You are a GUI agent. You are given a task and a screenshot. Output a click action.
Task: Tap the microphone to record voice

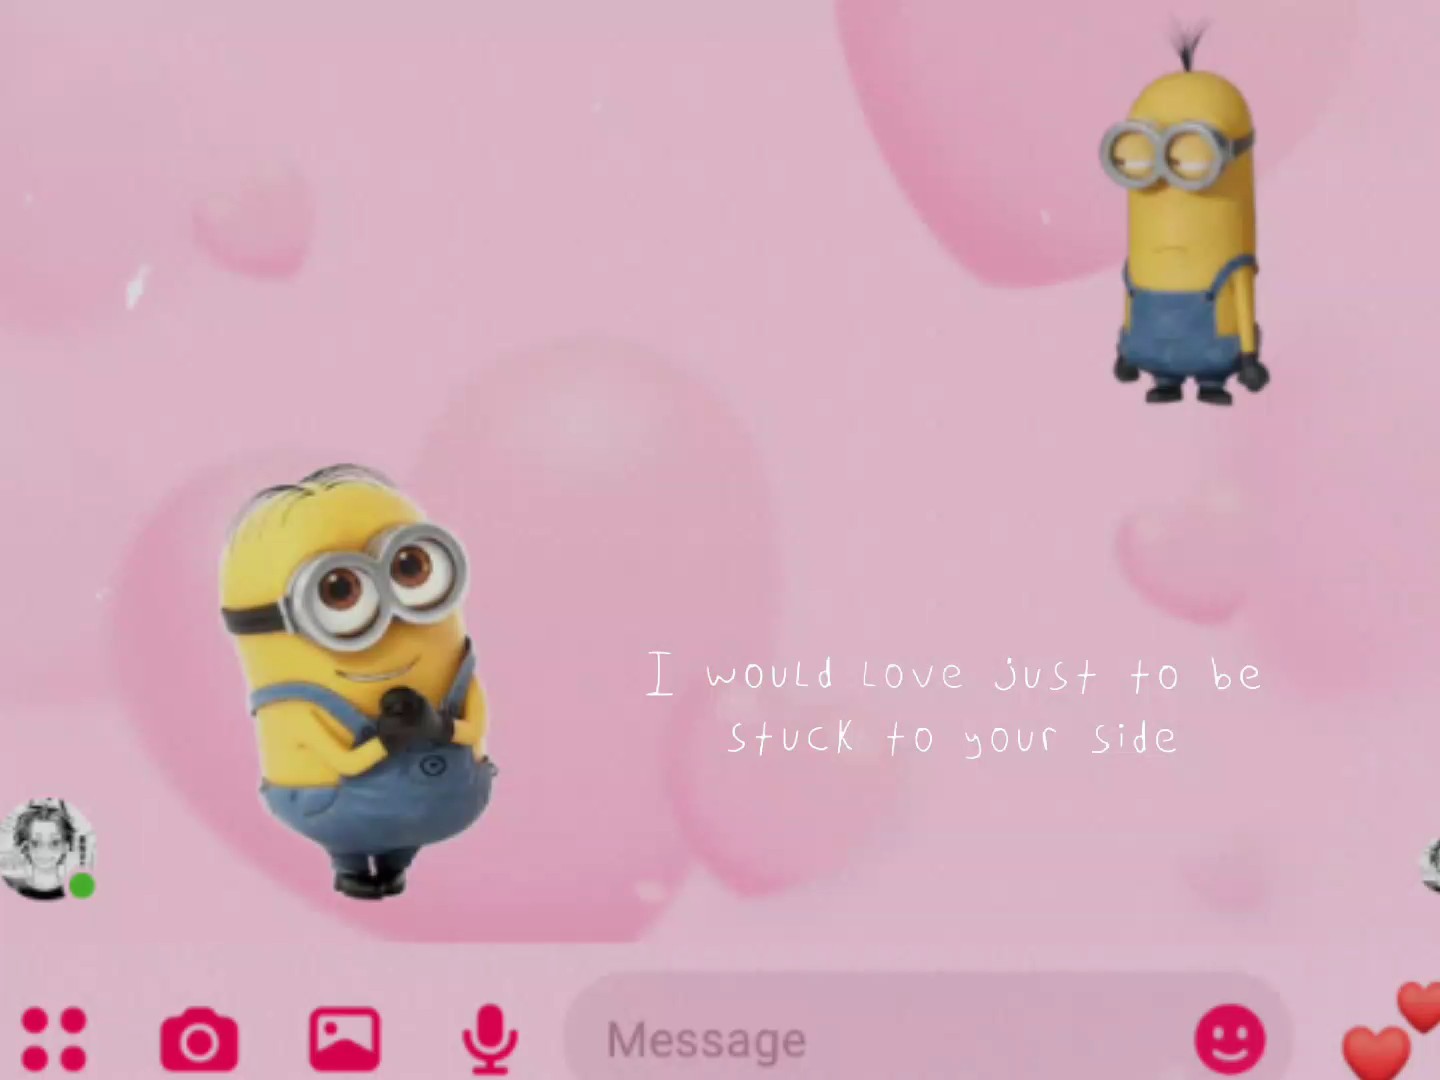coord(490,1039)
